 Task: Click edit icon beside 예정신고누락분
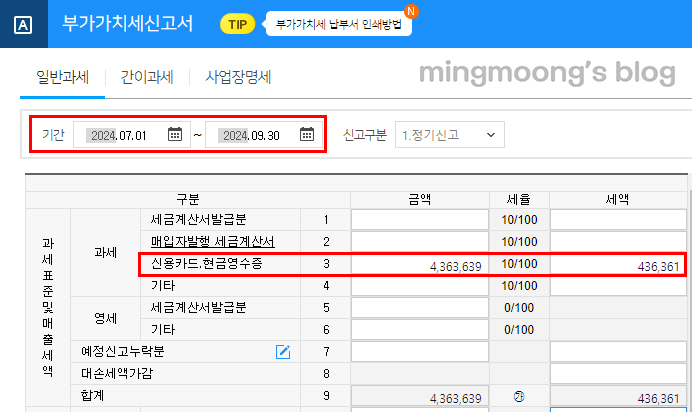click(282, 352)
